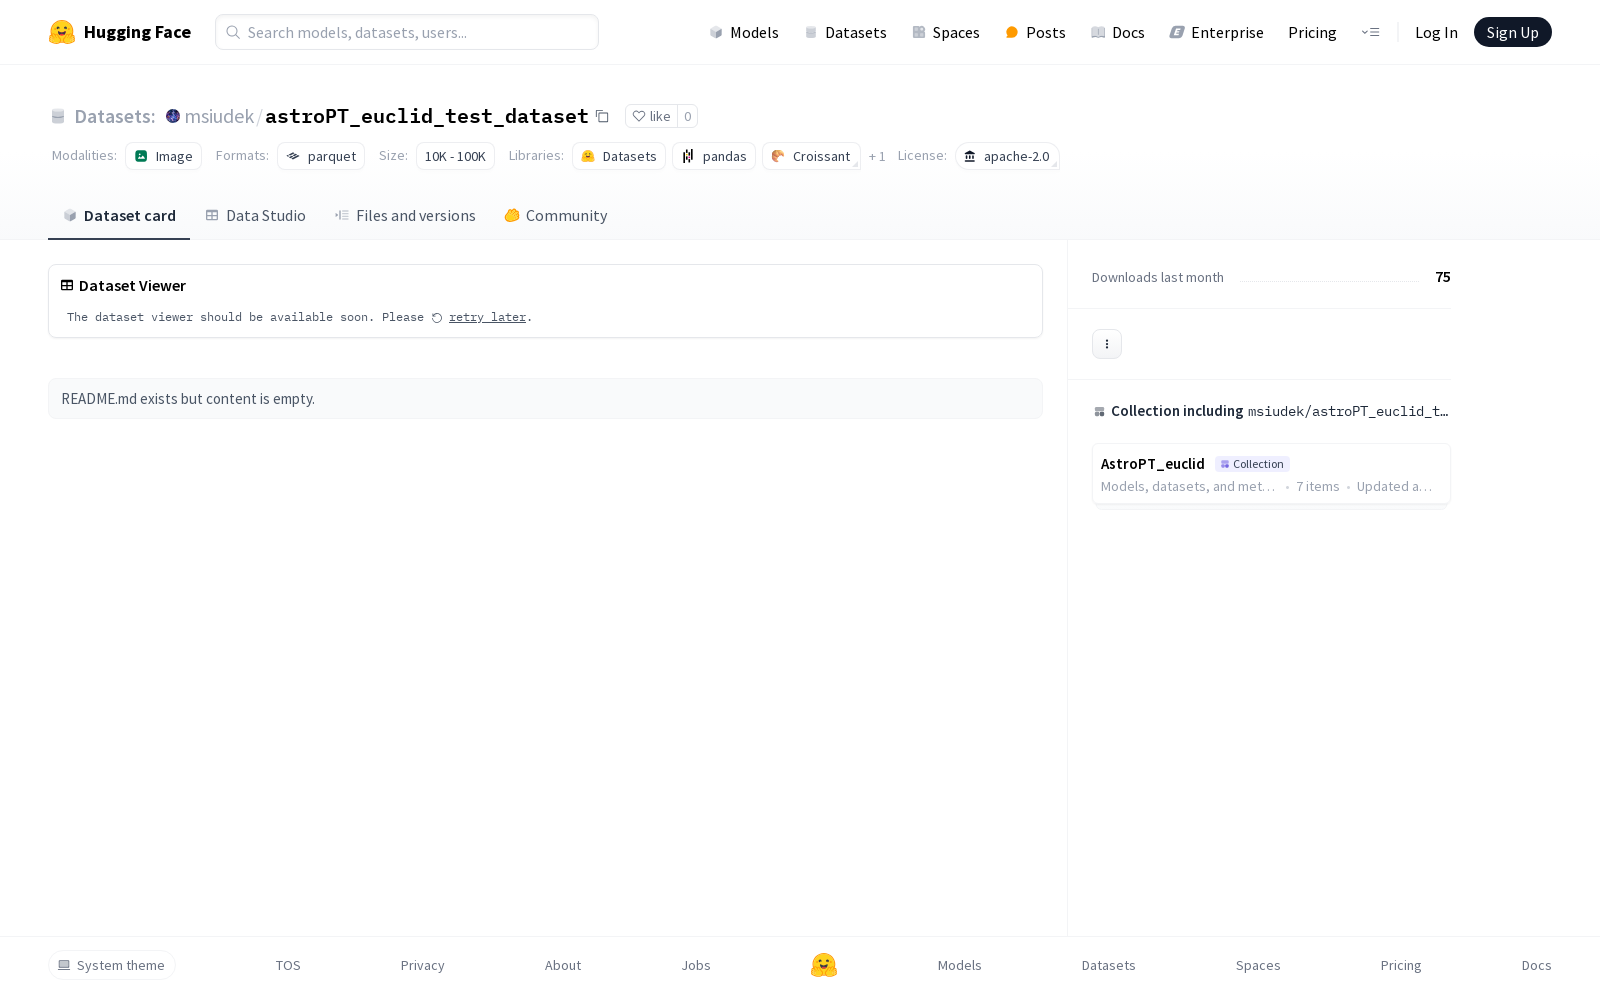
Task: Click the like heart button
Action: click(651, 116)
